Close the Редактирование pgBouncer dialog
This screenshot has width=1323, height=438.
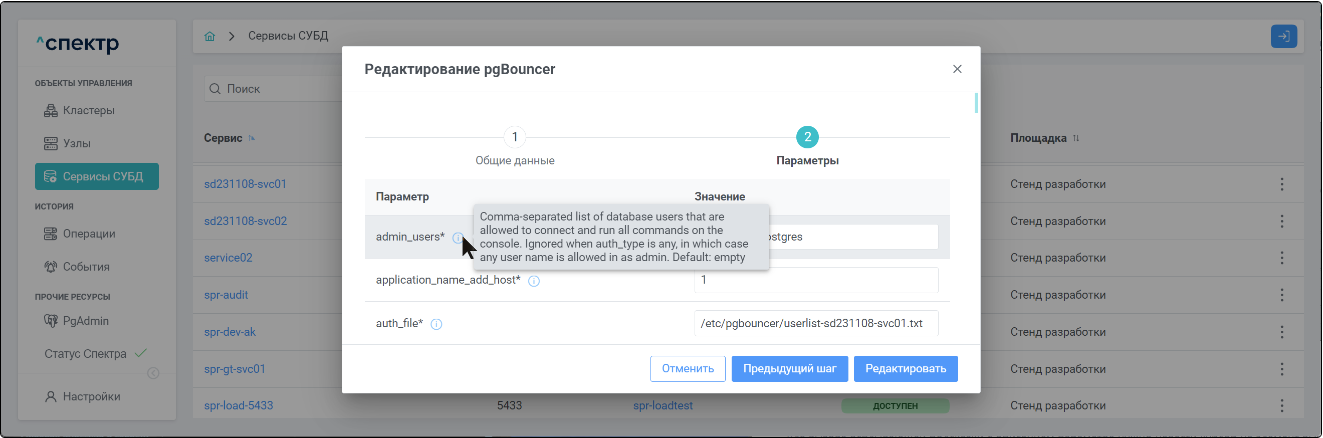pyautogui.click(x=957, y=69)
